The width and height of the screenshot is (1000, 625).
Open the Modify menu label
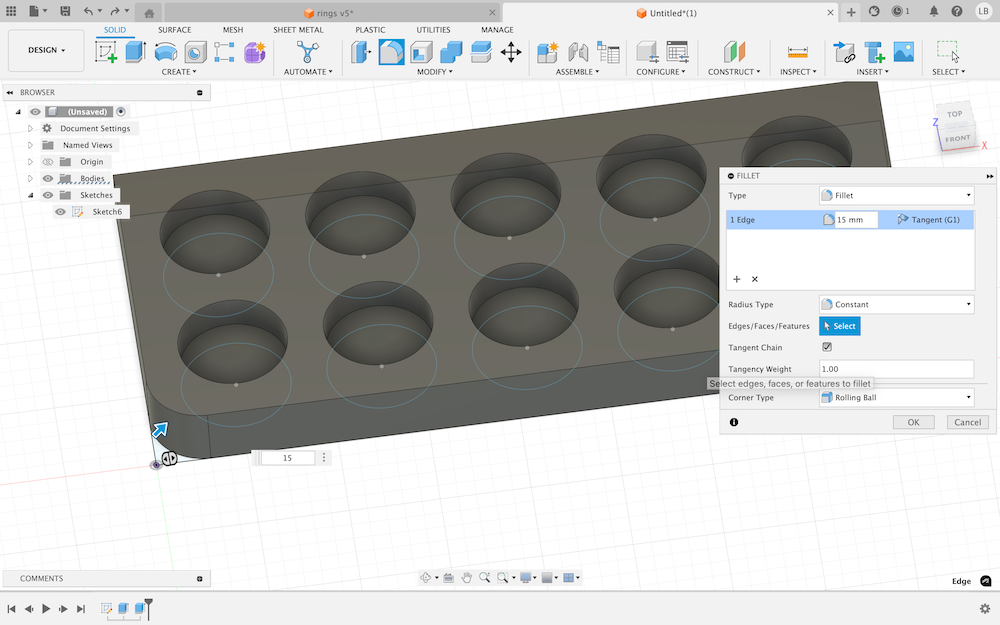tap(434, 72)
